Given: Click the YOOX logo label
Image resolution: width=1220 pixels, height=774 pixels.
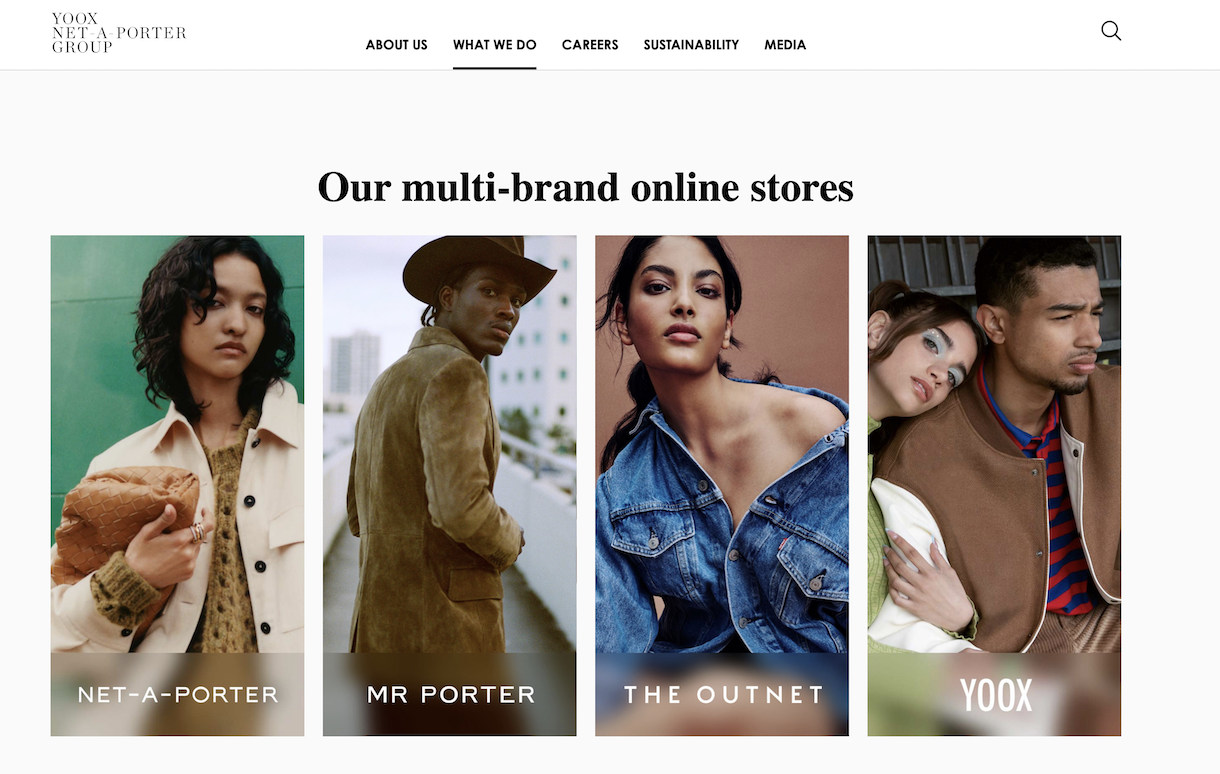Looking at the screenshot, I should (995, 695).
